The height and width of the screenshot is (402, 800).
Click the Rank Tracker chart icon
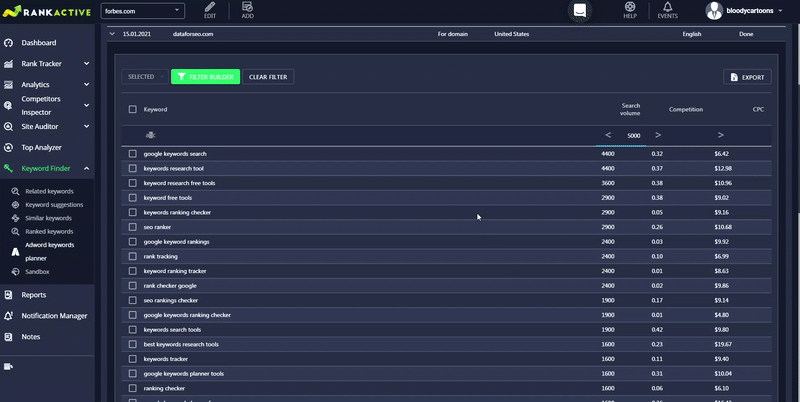(9, 64)
